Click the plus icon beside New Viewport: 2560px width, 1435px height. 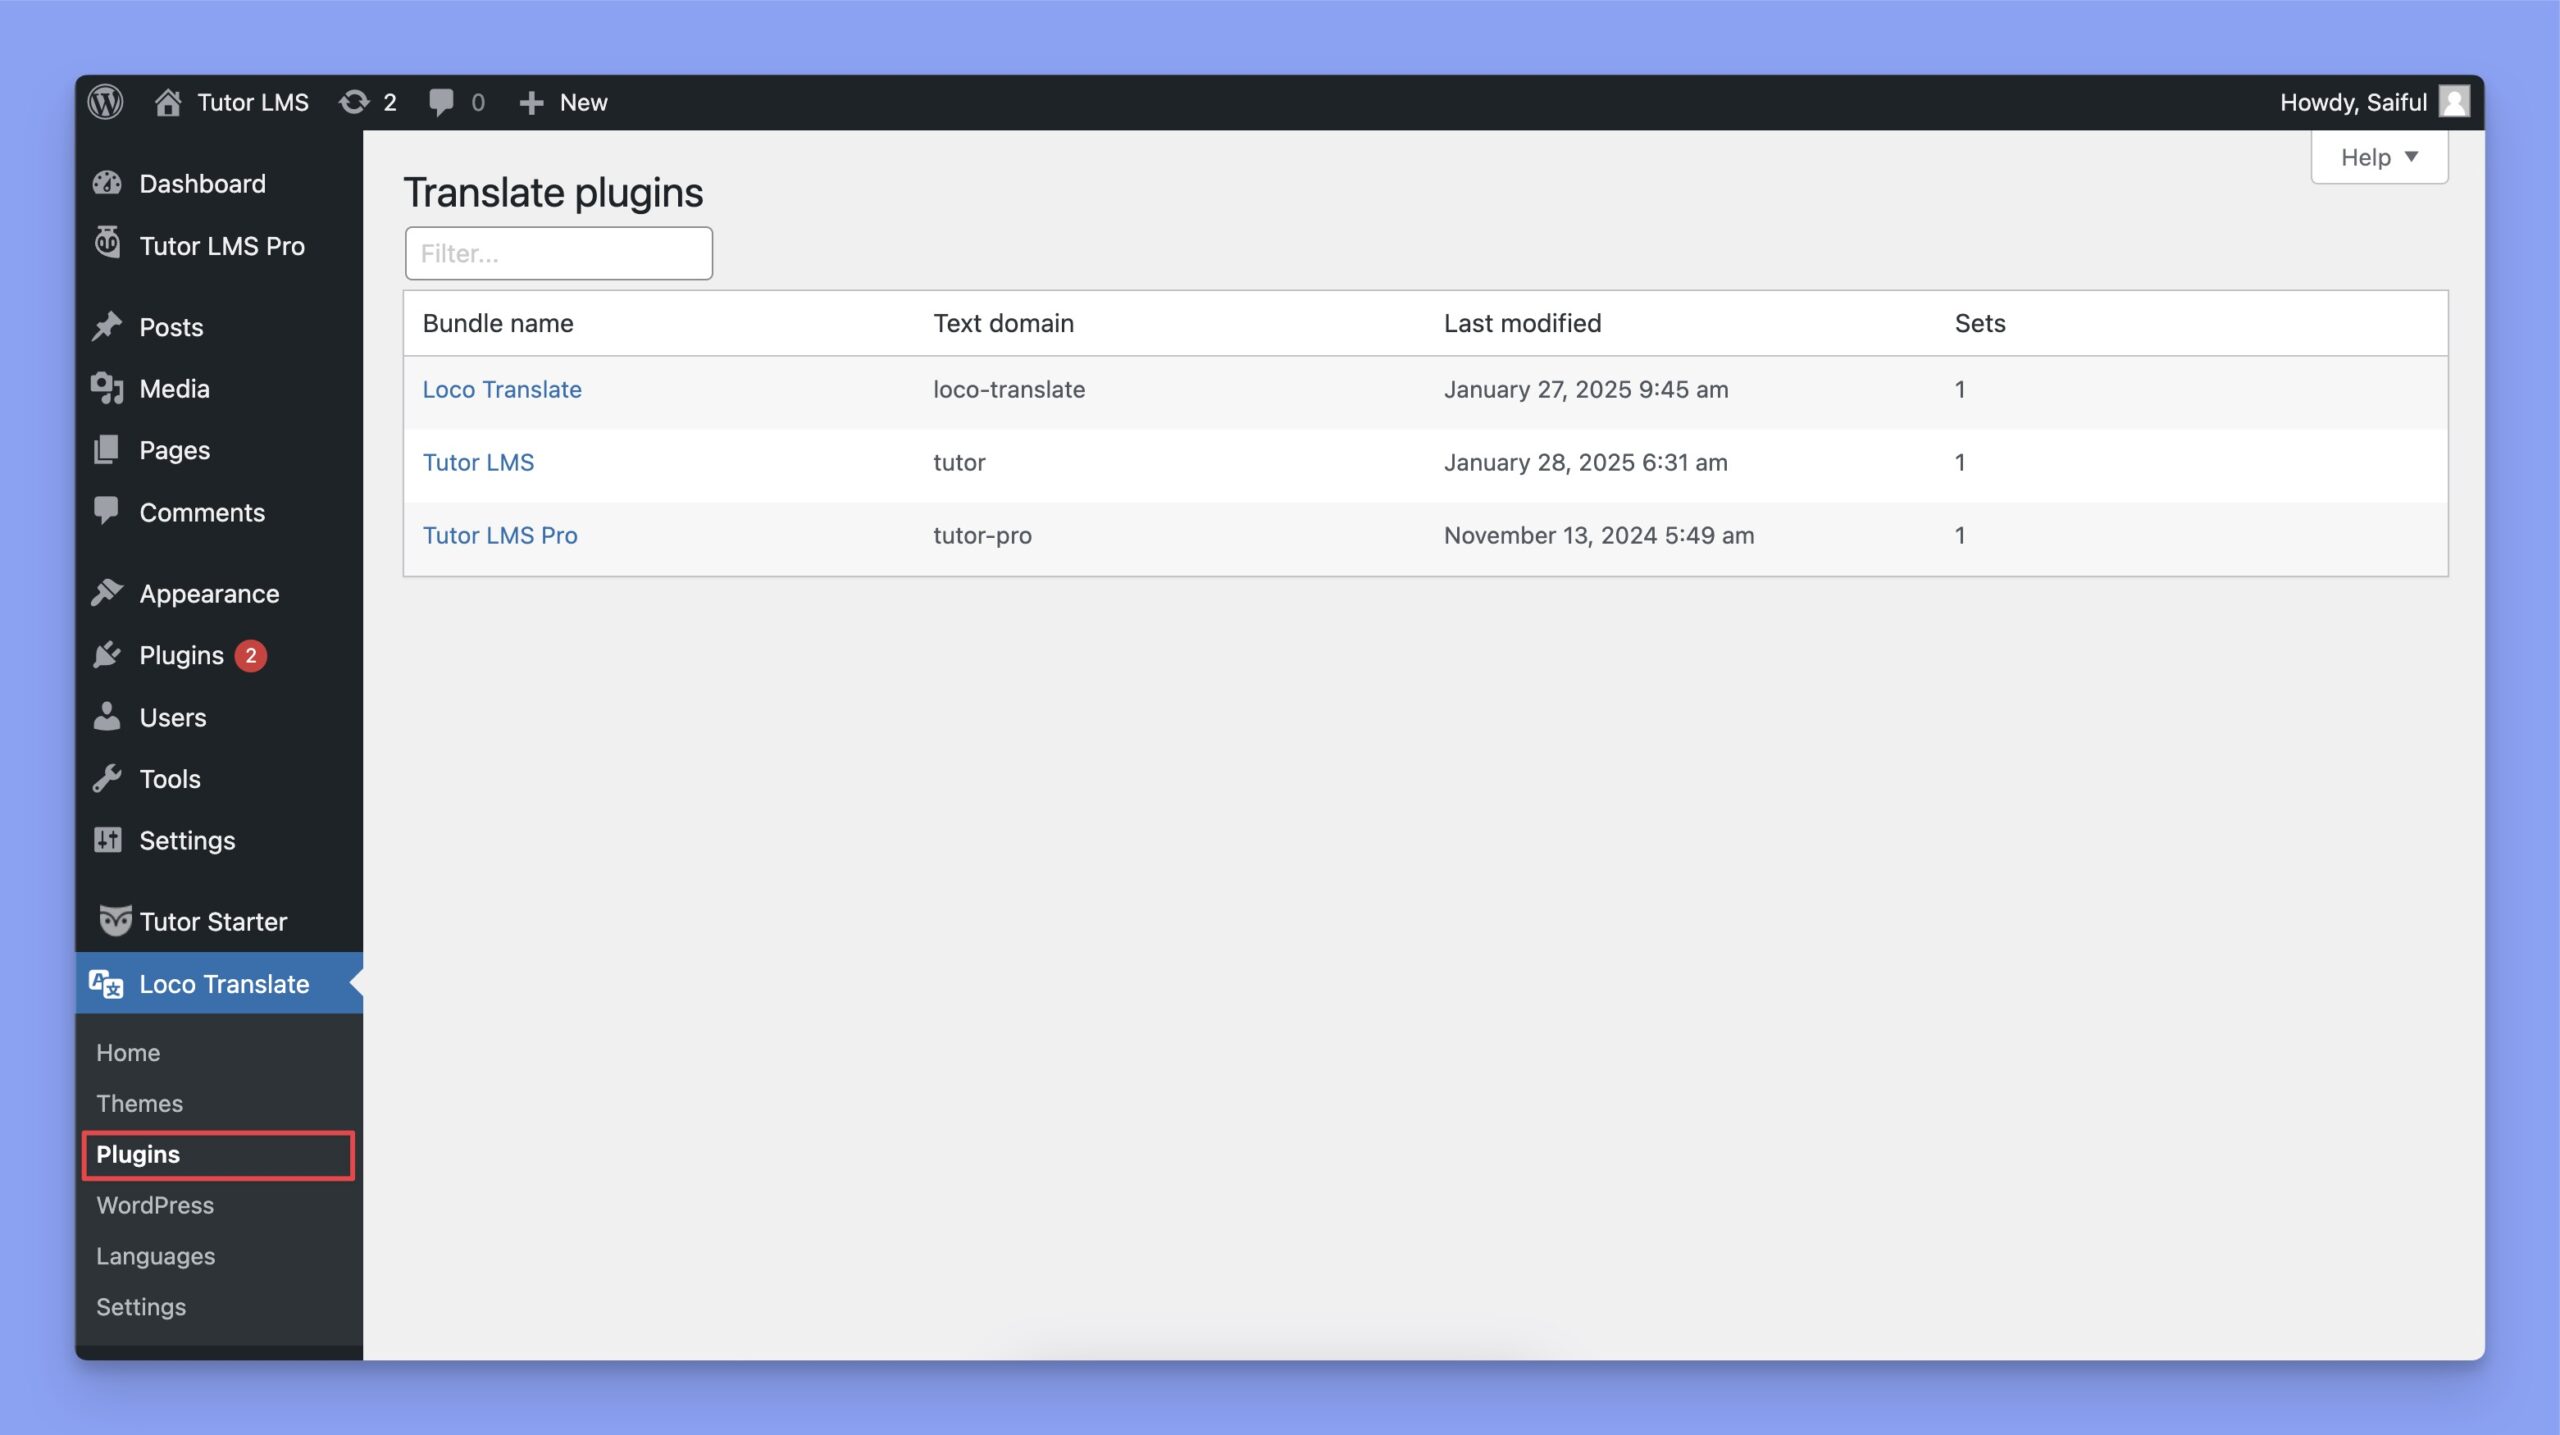pyautogui.click(x=531, y=103)
